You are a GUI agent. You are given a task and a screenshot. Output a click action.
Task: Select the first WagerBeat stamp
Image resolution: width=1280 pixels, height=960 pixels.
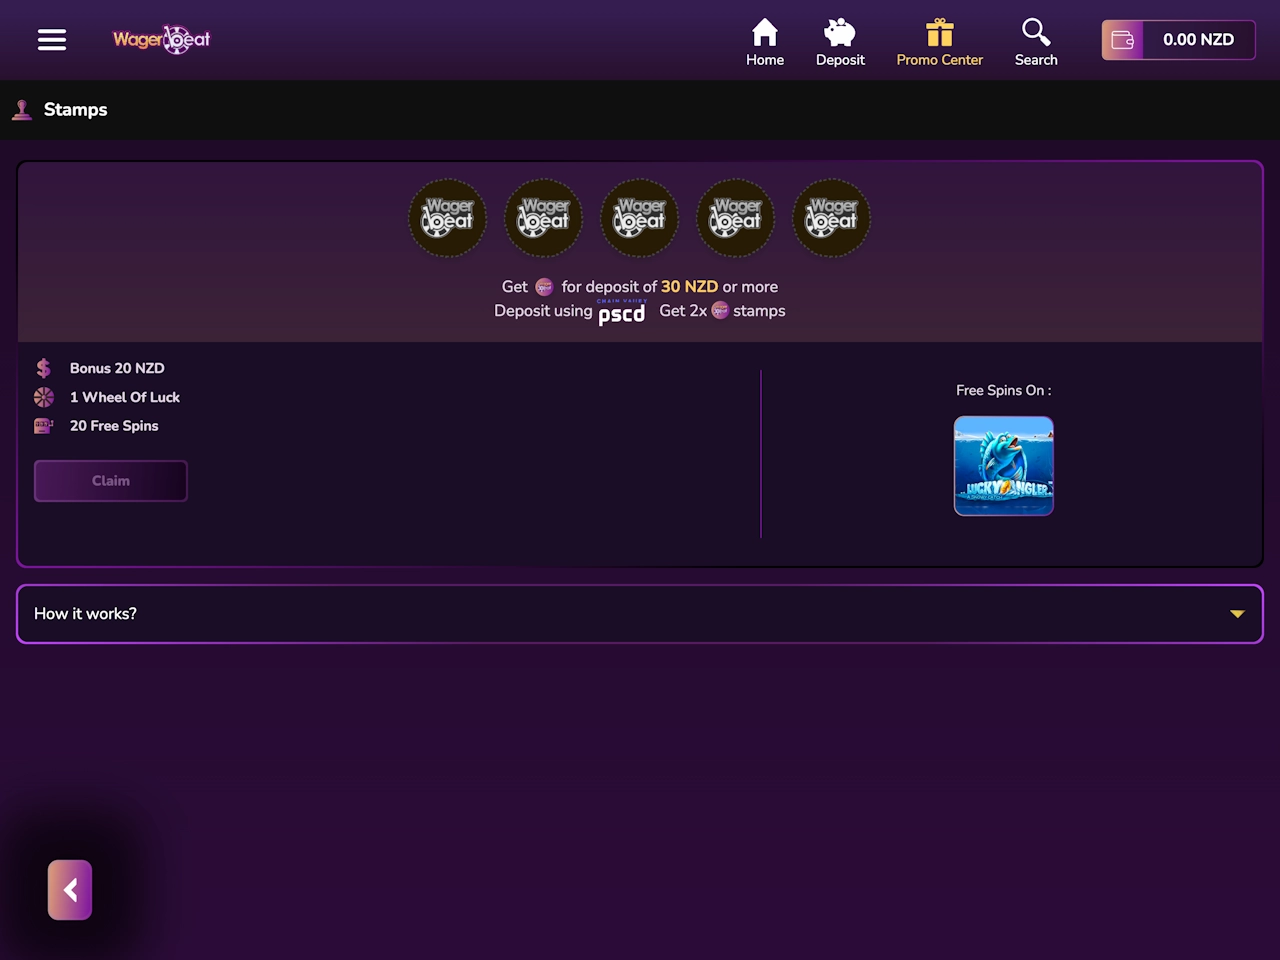(x=448, y=218)
